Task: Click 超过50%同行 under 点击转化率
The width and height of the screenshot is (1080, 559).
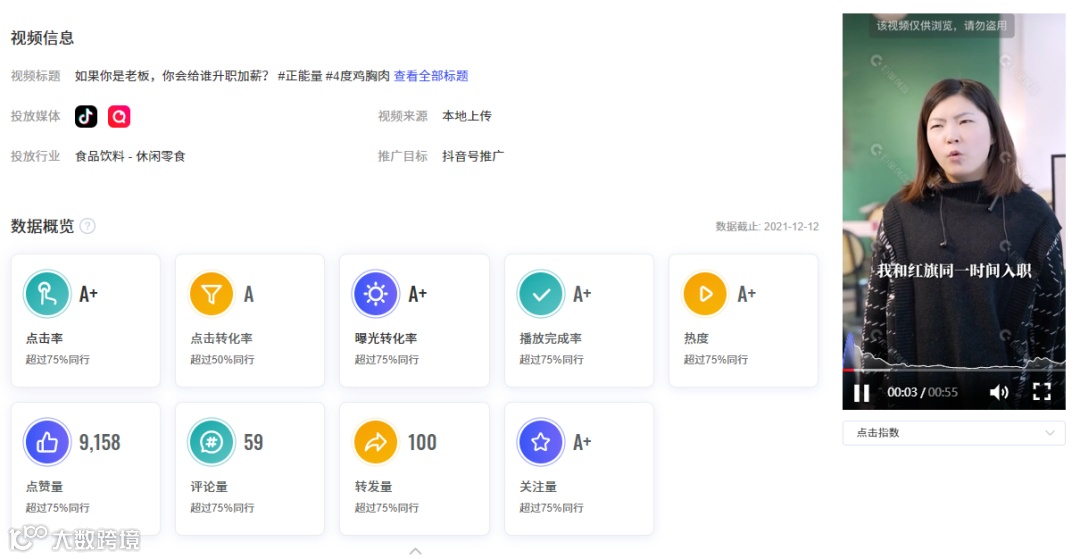Action: tap(222, 359)
